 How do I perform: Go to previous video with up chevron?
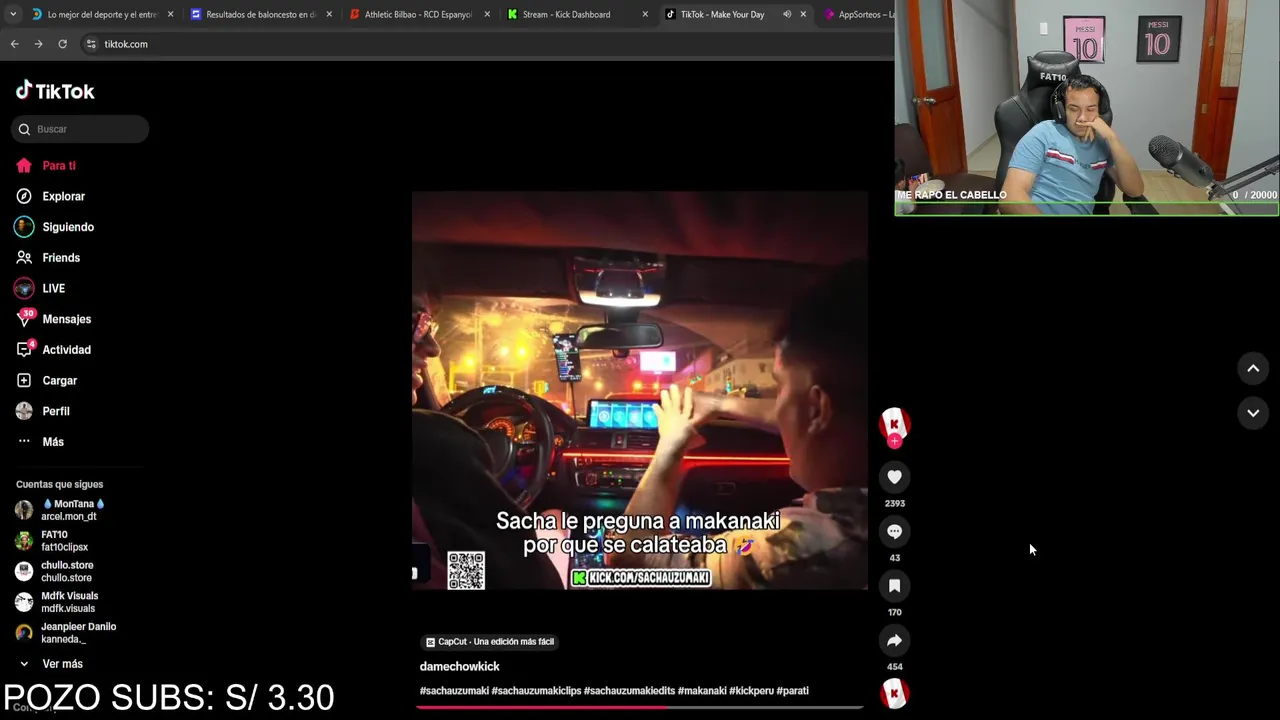1253,368
